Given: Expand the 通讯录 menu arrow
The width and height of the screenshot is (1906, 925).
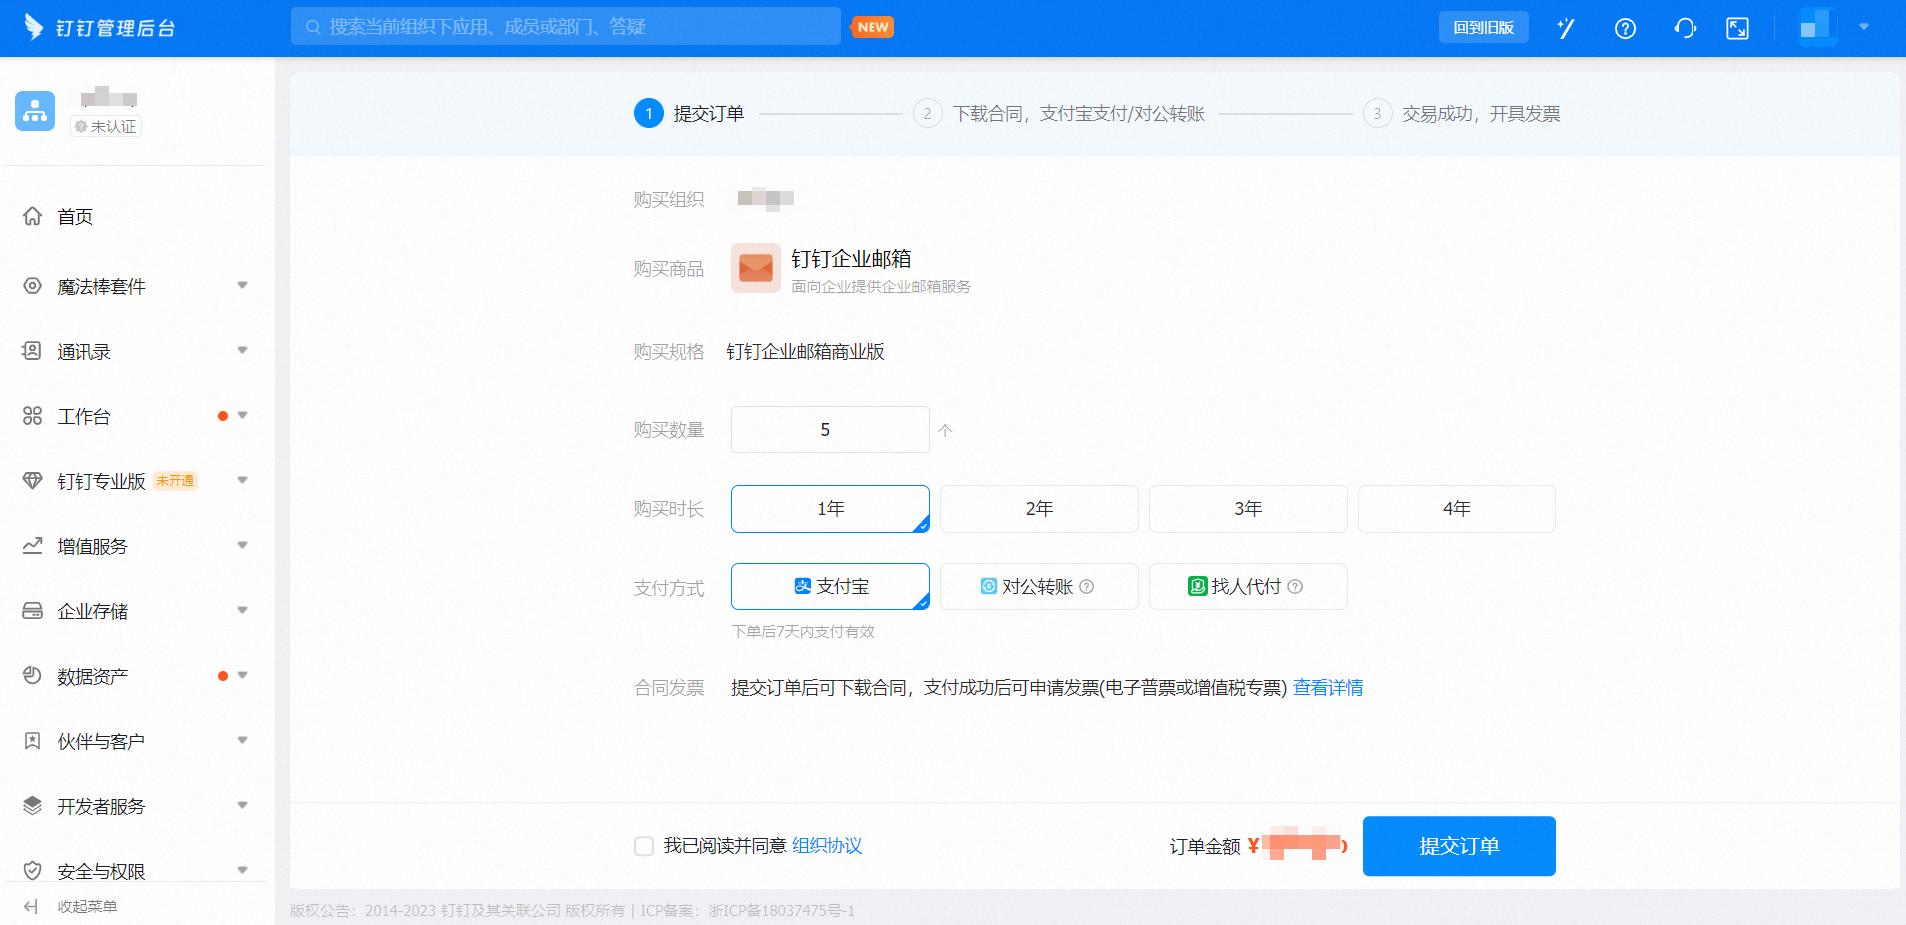Looking at the screenshot, I should [242, 351].
